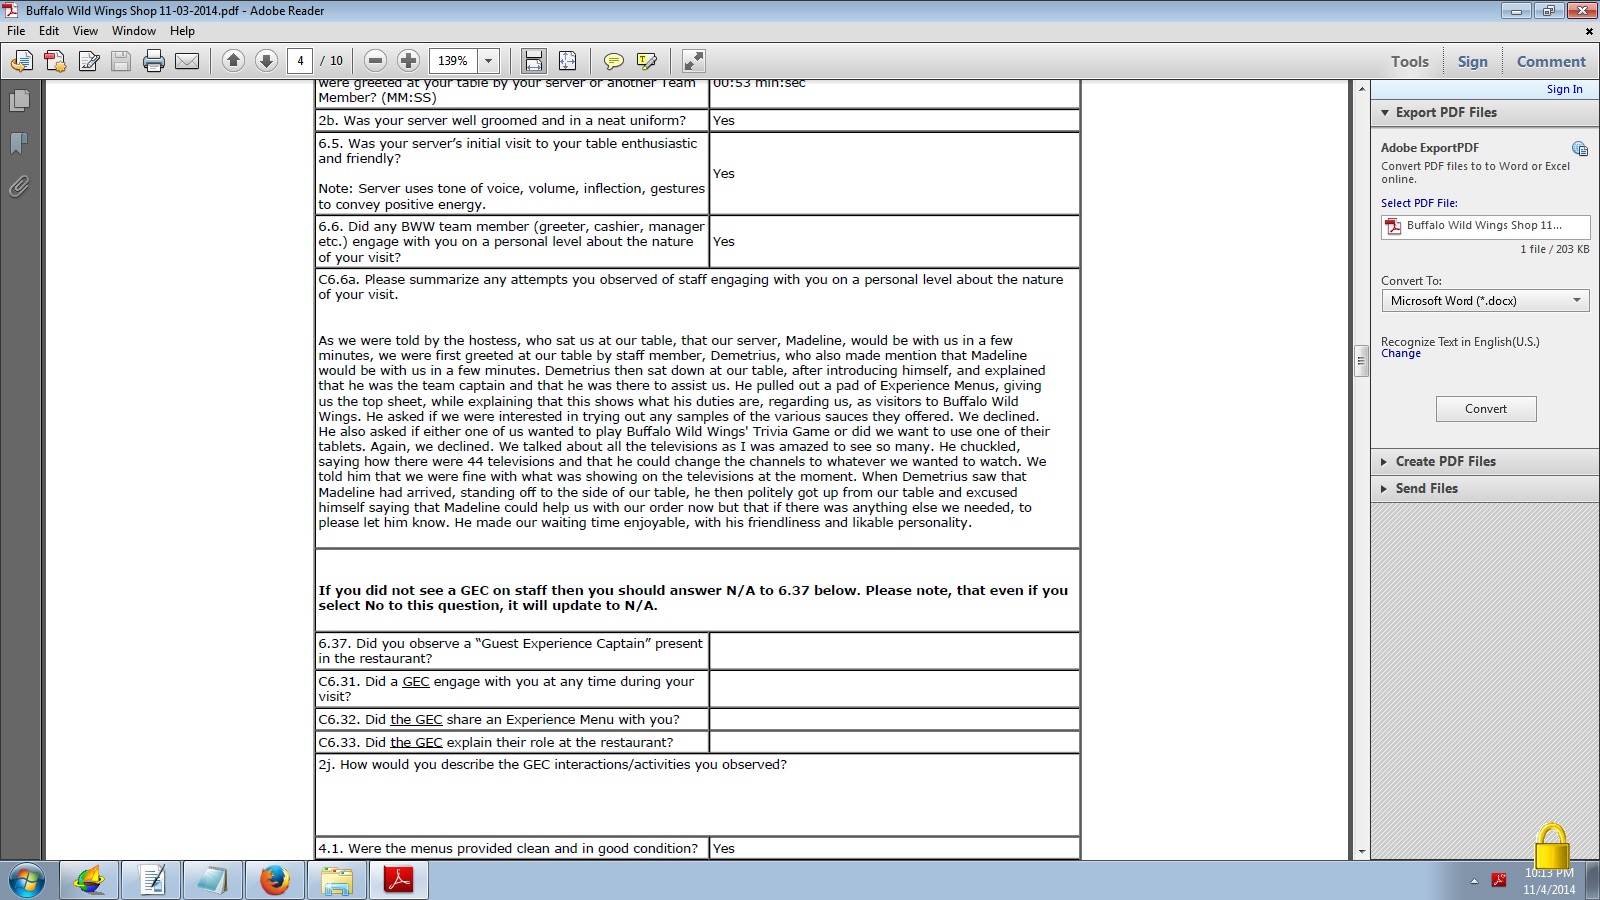Expand the Create PDF Files section
The image size is (1600, 900).
pos(1483,461)
